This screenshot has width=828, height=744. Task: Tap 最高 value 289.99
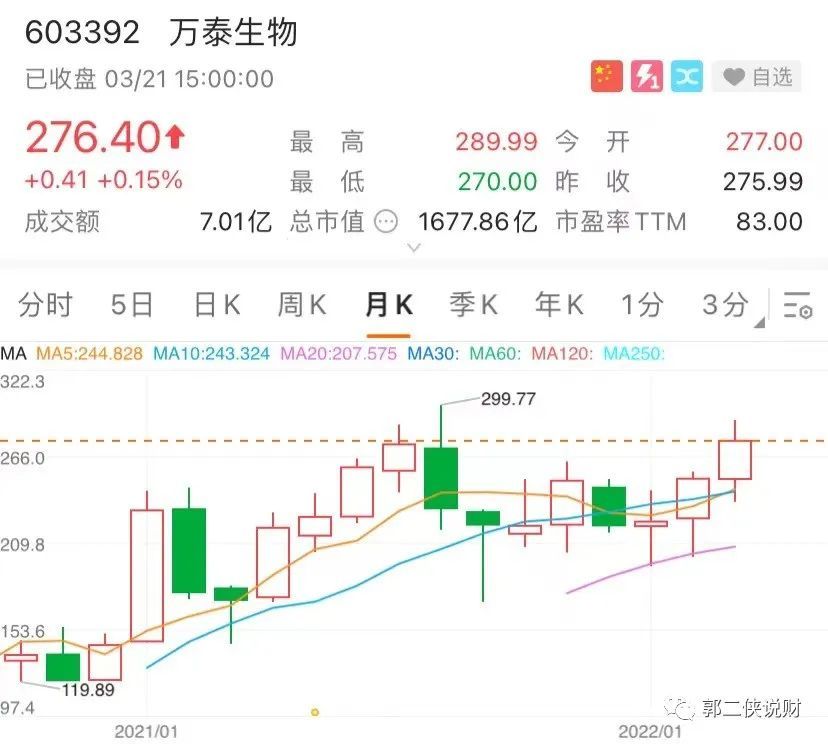tap(496, 142)
